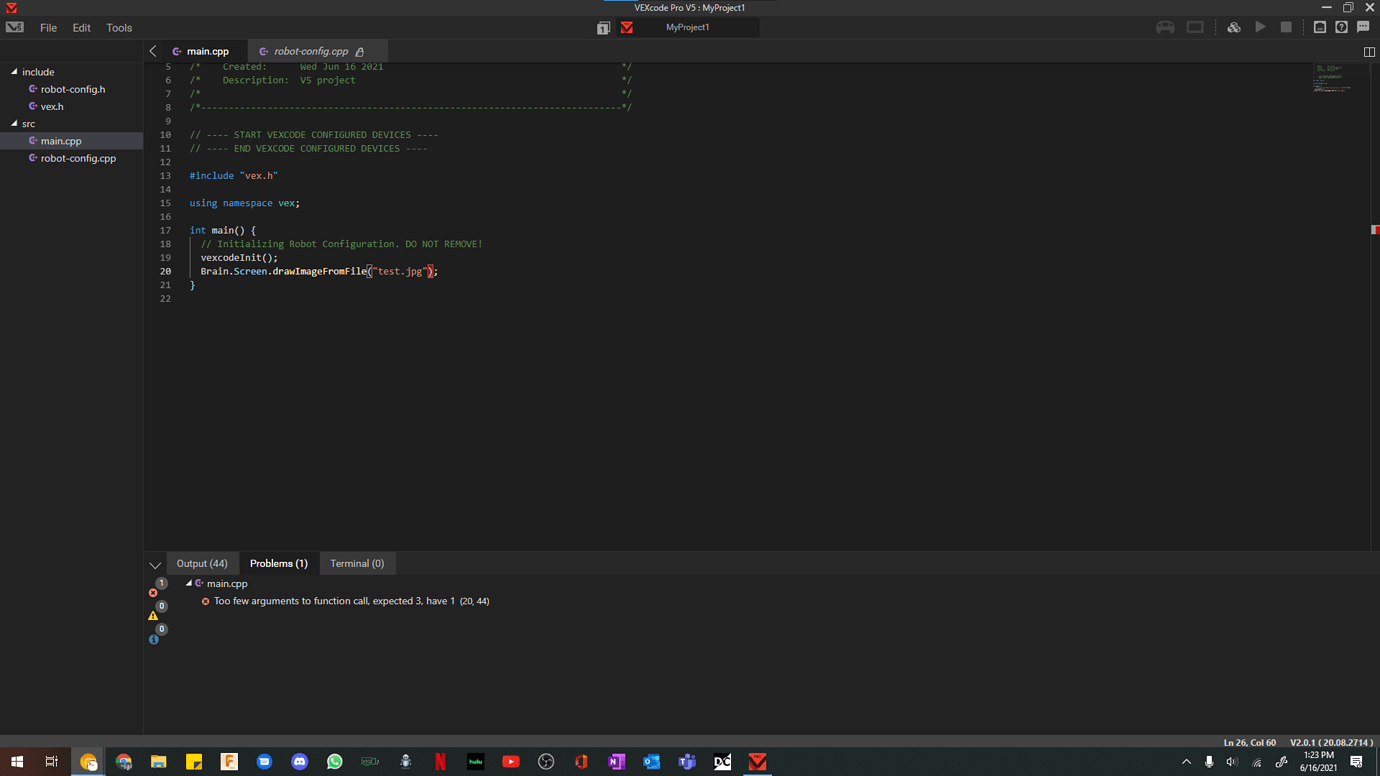Open help via the question mark icon
1380x776 pixels.
coord(1341,27)
